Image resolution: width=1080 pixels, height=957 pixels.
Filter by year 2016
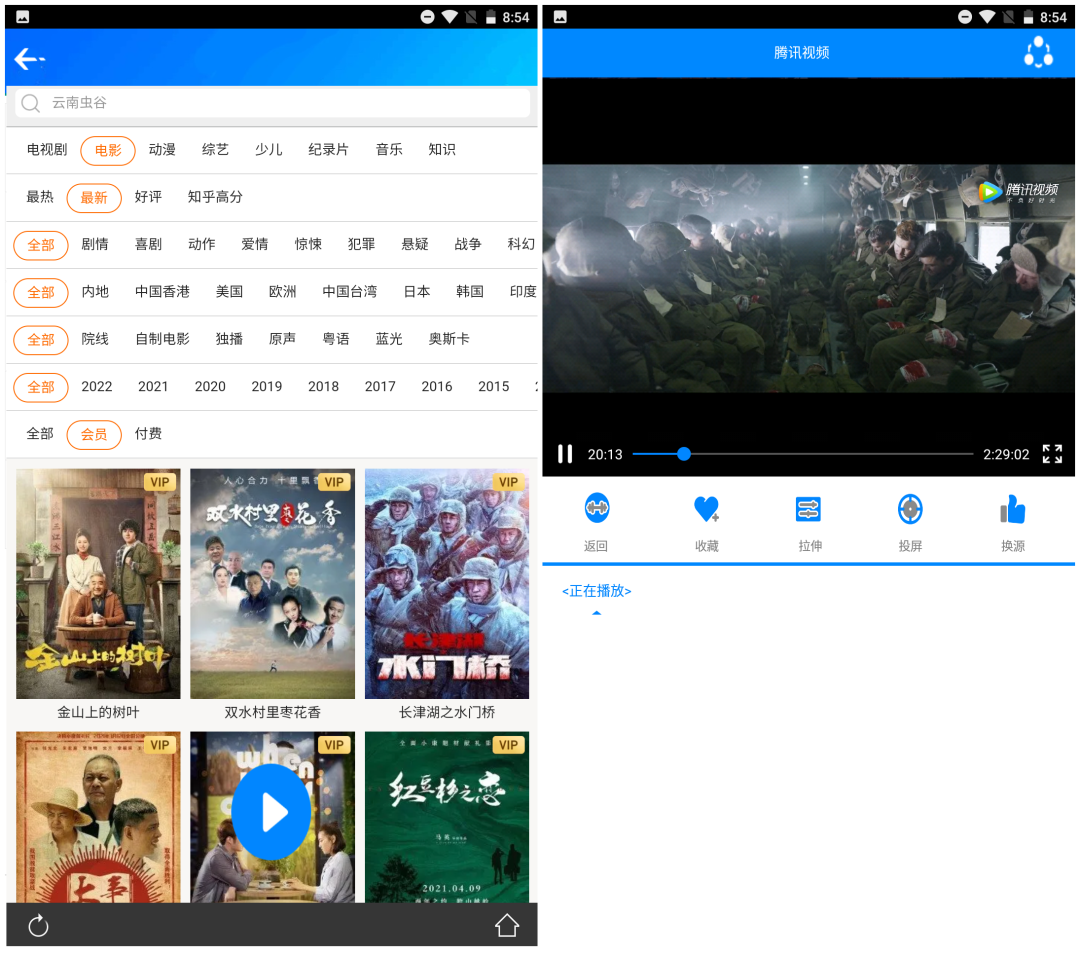coord(437,387)
